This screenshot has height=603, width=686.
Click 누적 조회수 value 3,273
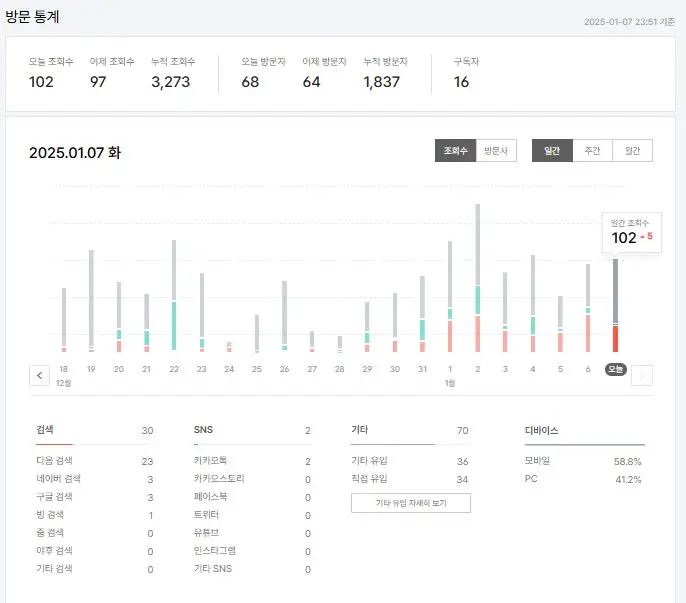click(x=171, y=82)
